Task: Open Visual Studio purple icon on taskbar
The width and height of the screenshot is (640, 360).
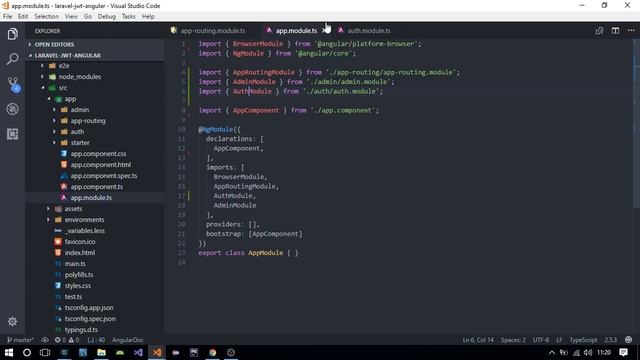Action: (138, 352)
